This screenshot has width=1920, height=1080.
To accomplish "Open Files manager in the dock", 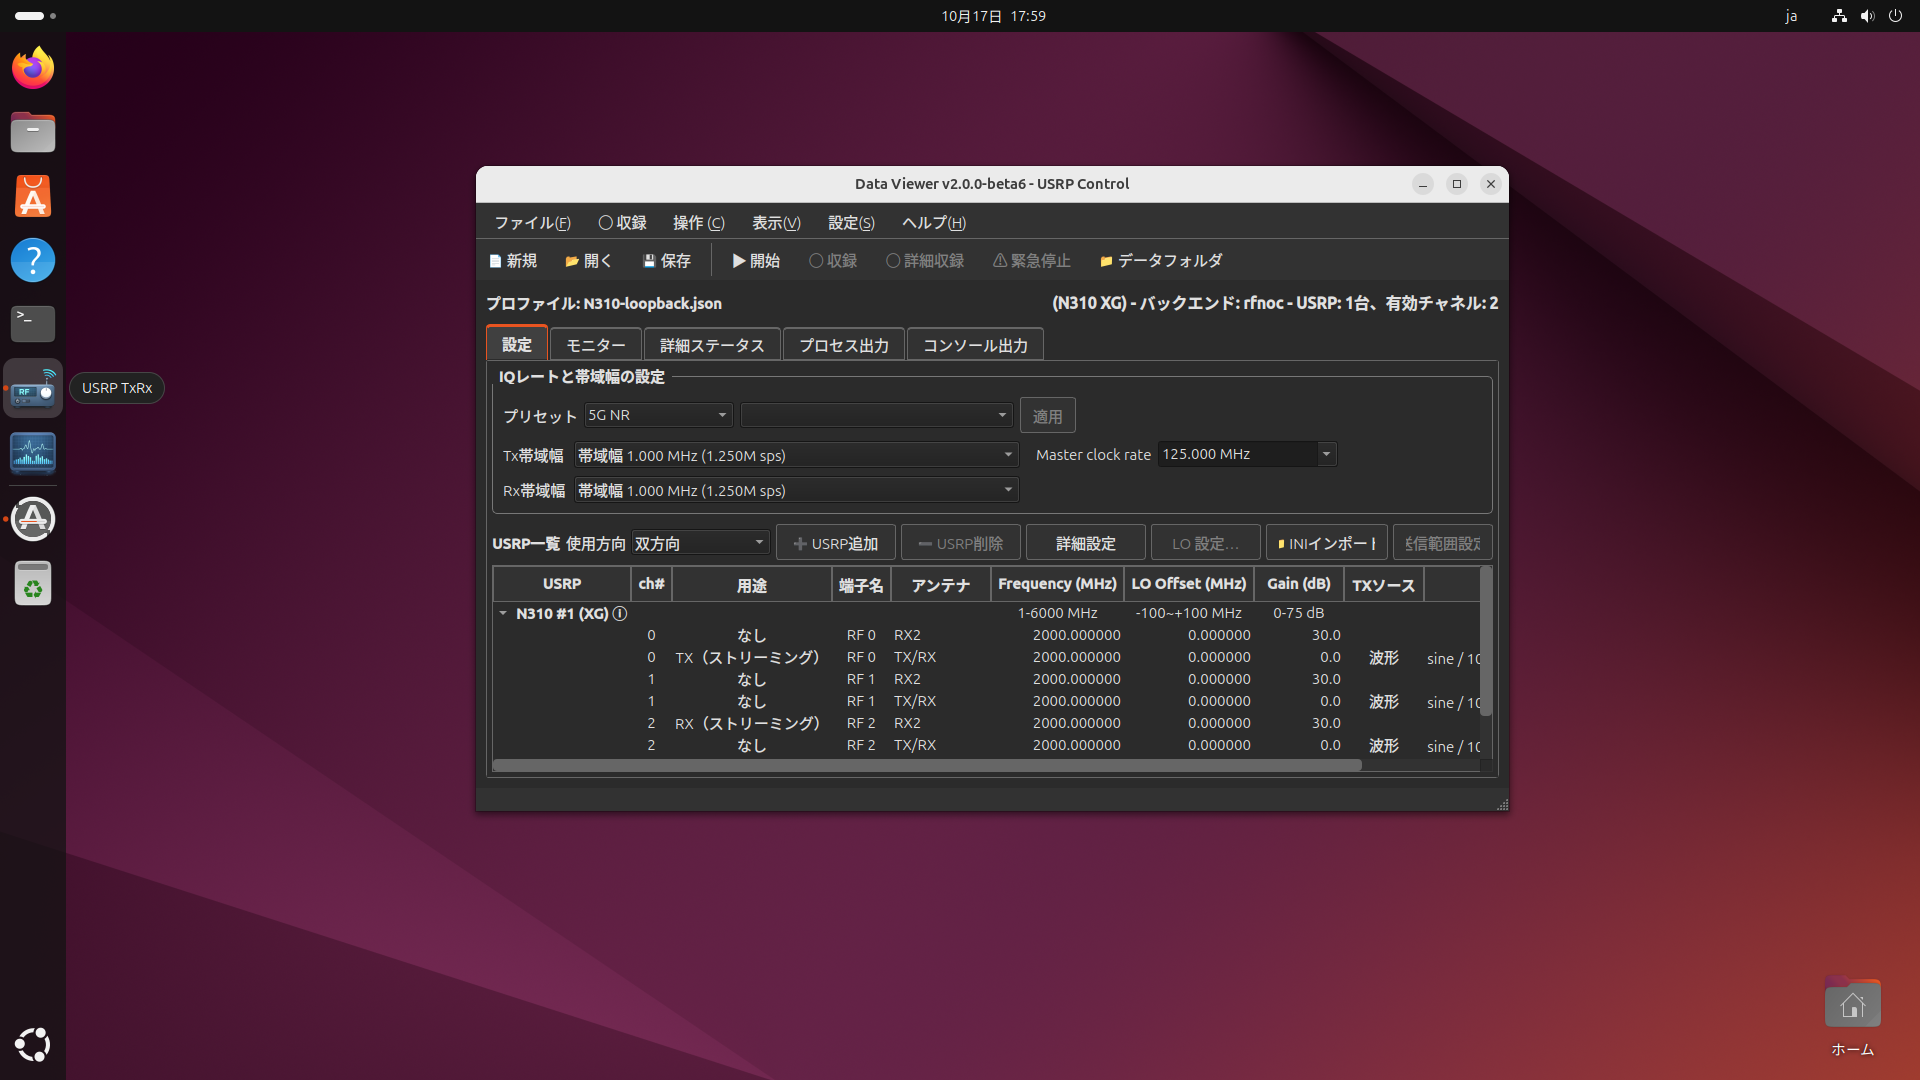I will [33, 132].
